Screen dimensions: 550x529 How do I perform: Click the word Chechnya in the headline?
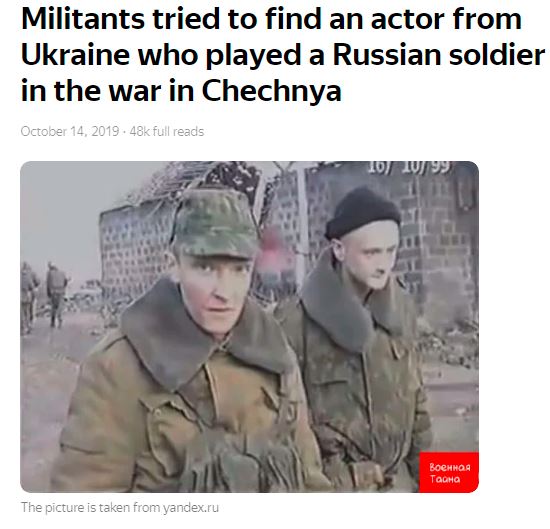pyautogui.click(x=271, y=91)
